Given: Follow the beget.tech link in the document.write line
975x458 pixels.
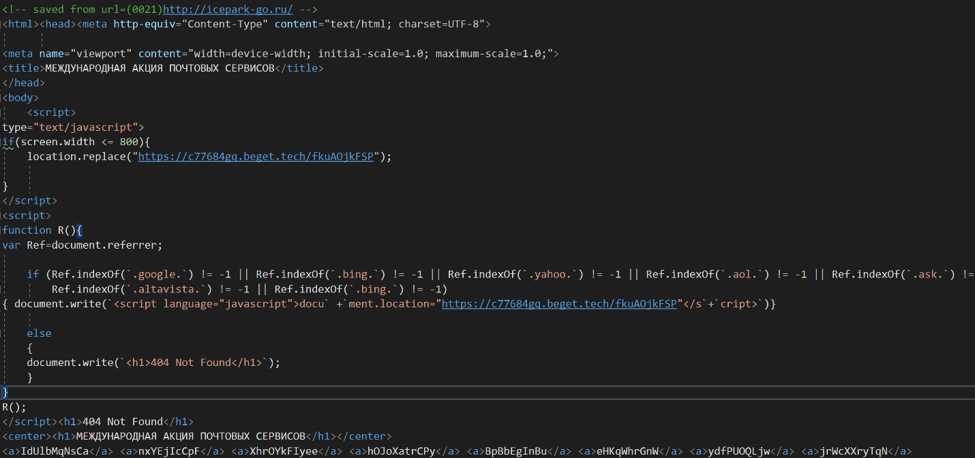Looking at the screenshot, I should [x=559, y=304].
